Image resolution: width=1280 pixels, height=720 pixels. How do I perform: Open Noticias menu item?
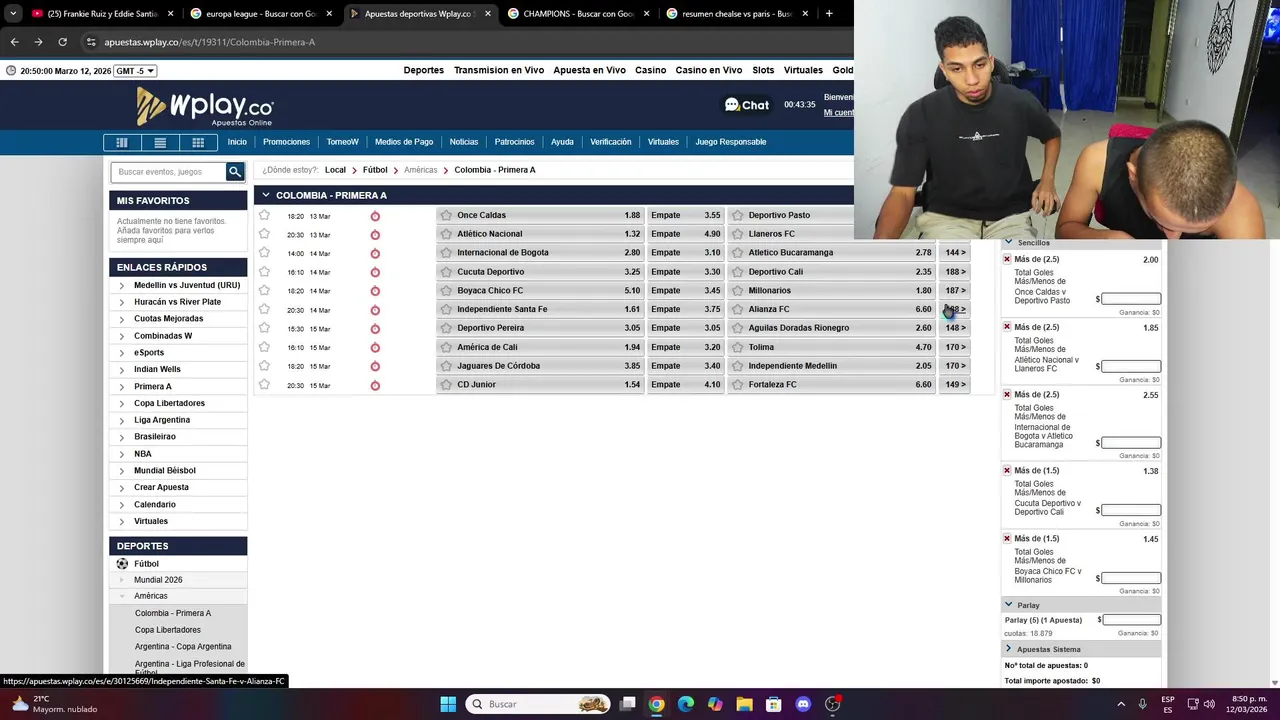tap(464, 142)
